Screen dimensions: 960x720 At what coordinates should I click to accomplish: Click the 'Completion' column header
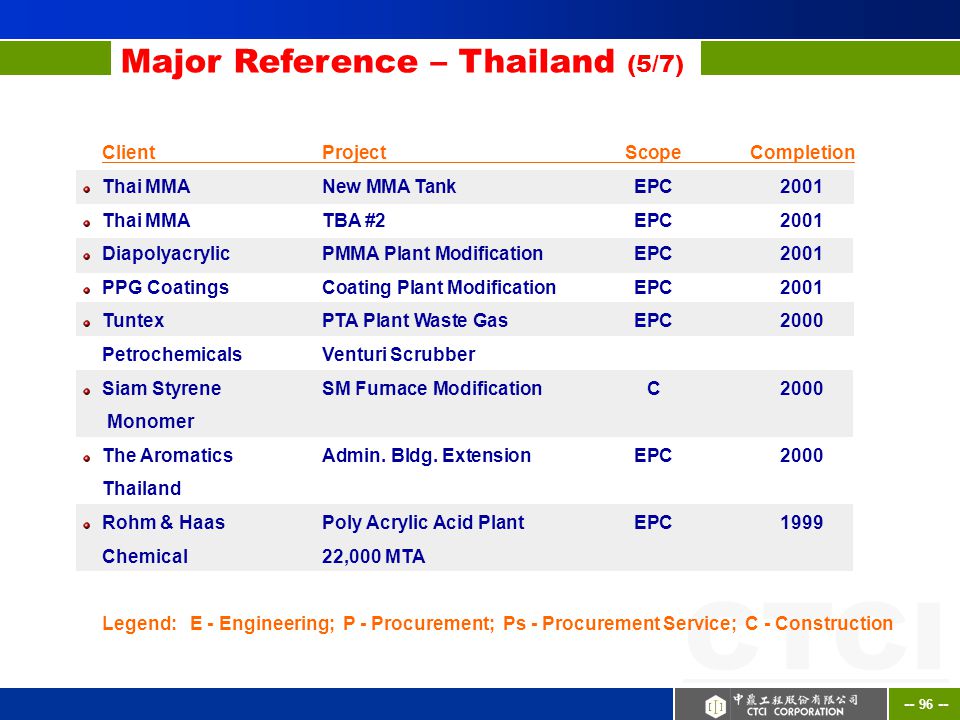pos(802,152)
